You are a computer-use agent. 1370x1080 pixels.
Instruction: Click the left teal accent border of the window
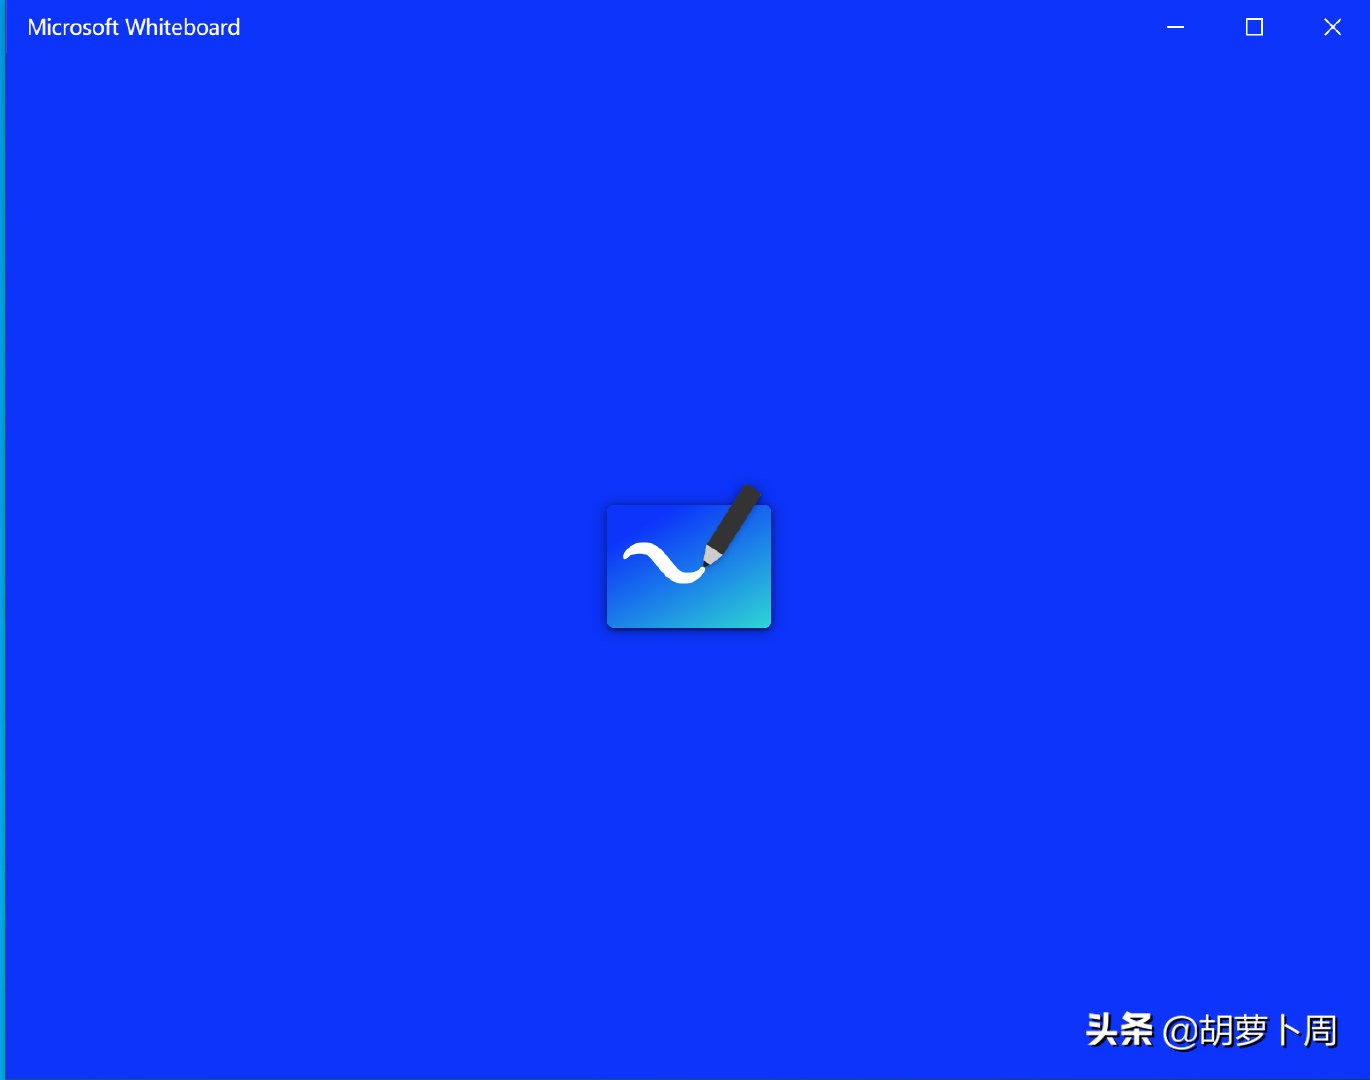(4, 540)
